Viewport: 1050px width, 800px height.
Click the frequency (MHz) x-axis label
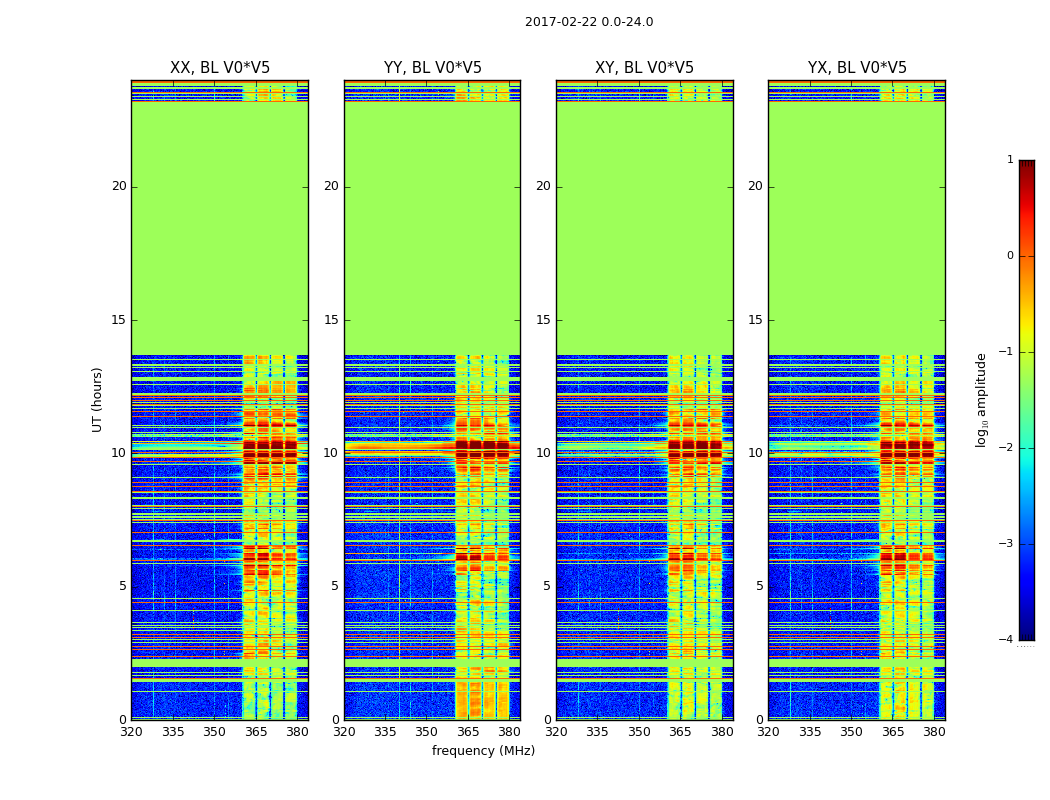pos(483,751)
